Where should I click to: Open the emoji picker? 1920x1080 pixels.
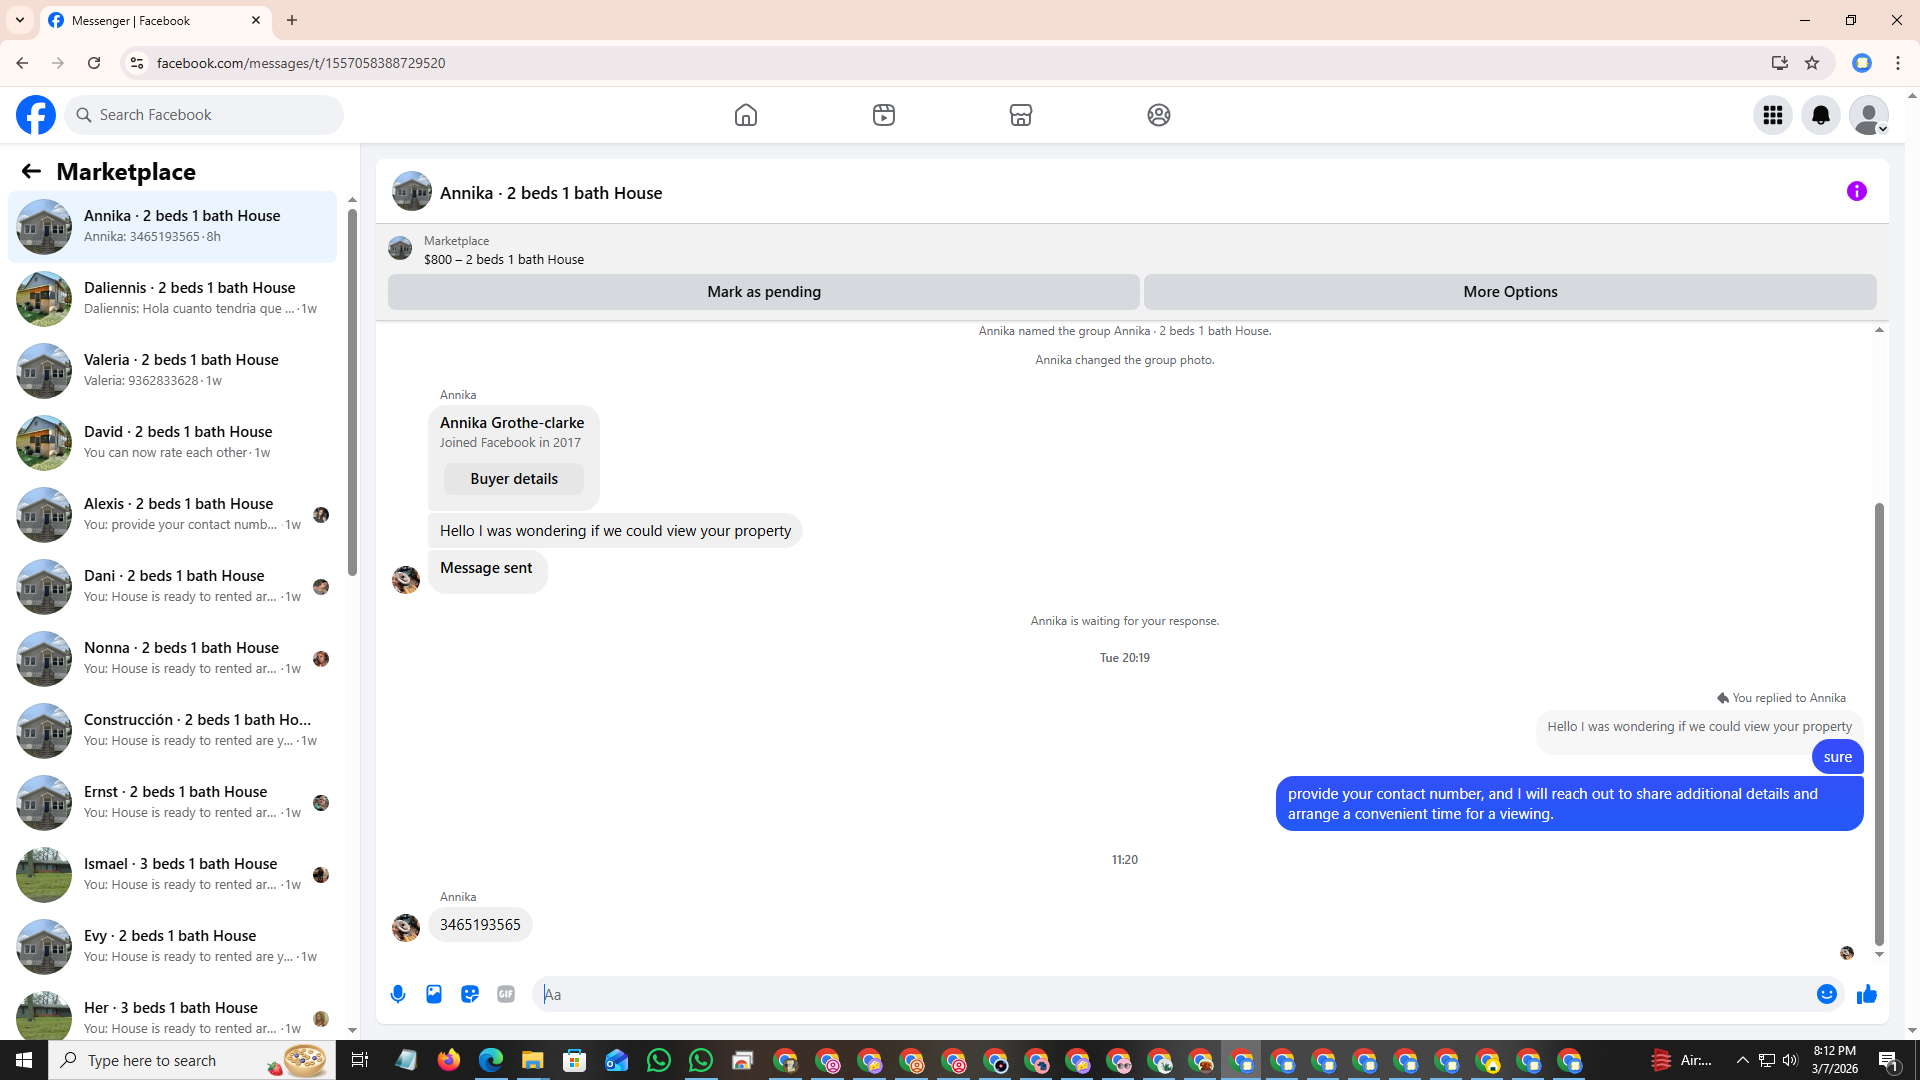[1827, 994]
